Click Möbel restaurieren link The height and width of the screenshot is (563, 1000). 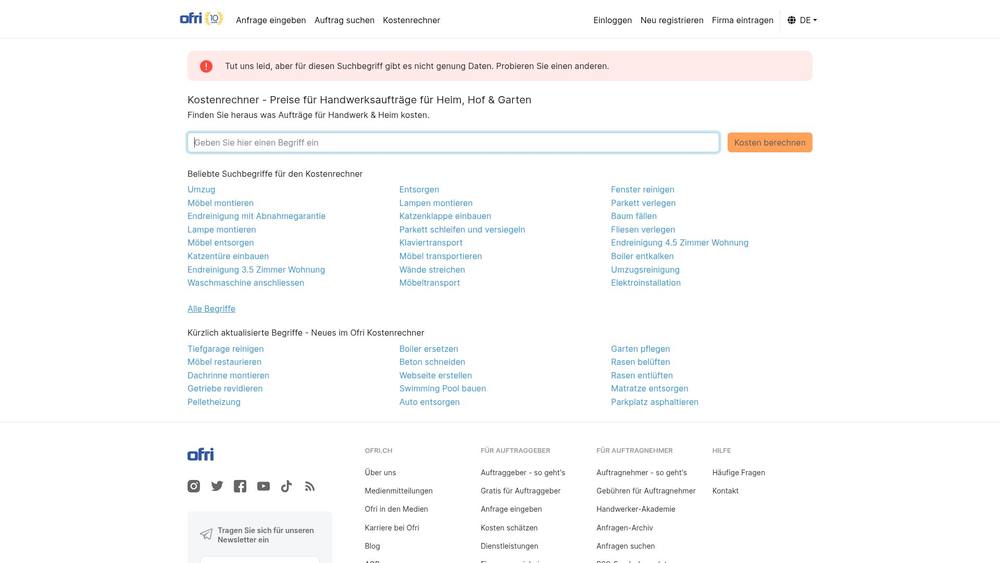pyautogui.click(x=224, y=362)
